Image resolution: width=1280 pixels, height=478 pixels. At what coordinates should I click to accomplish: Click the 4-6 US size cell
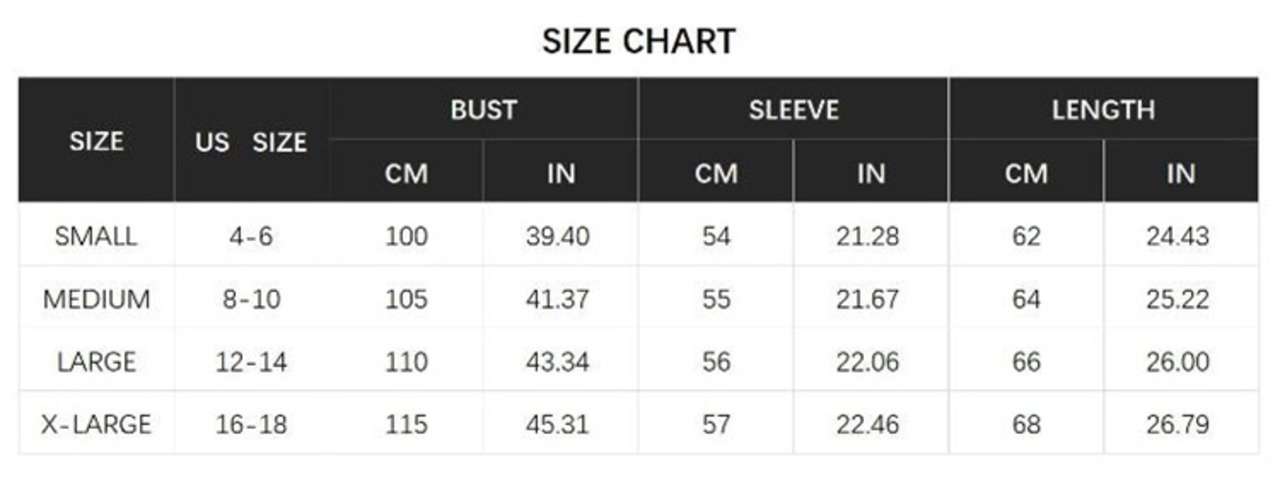pos(251,237)
